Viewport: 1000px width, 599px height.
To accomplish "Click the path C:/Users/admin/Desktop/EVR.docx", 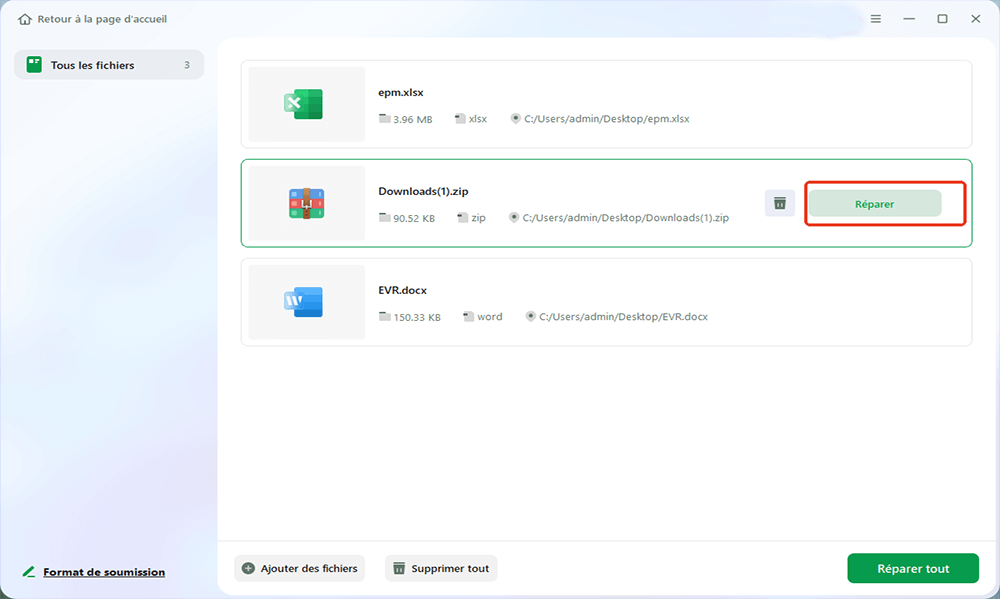I will pyautogui.click(x=623, y=316).
